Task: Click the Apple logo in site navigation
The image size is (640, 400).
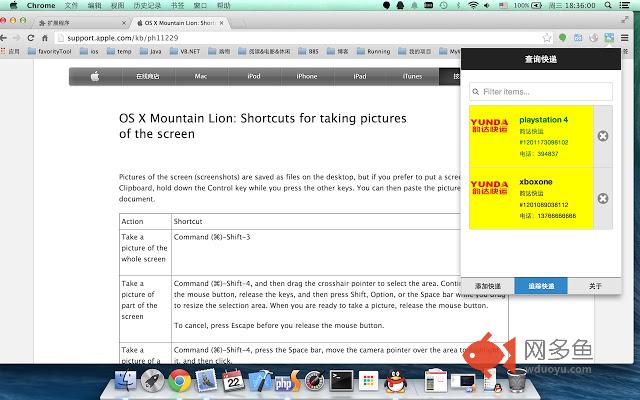Action: pos(95,76)
